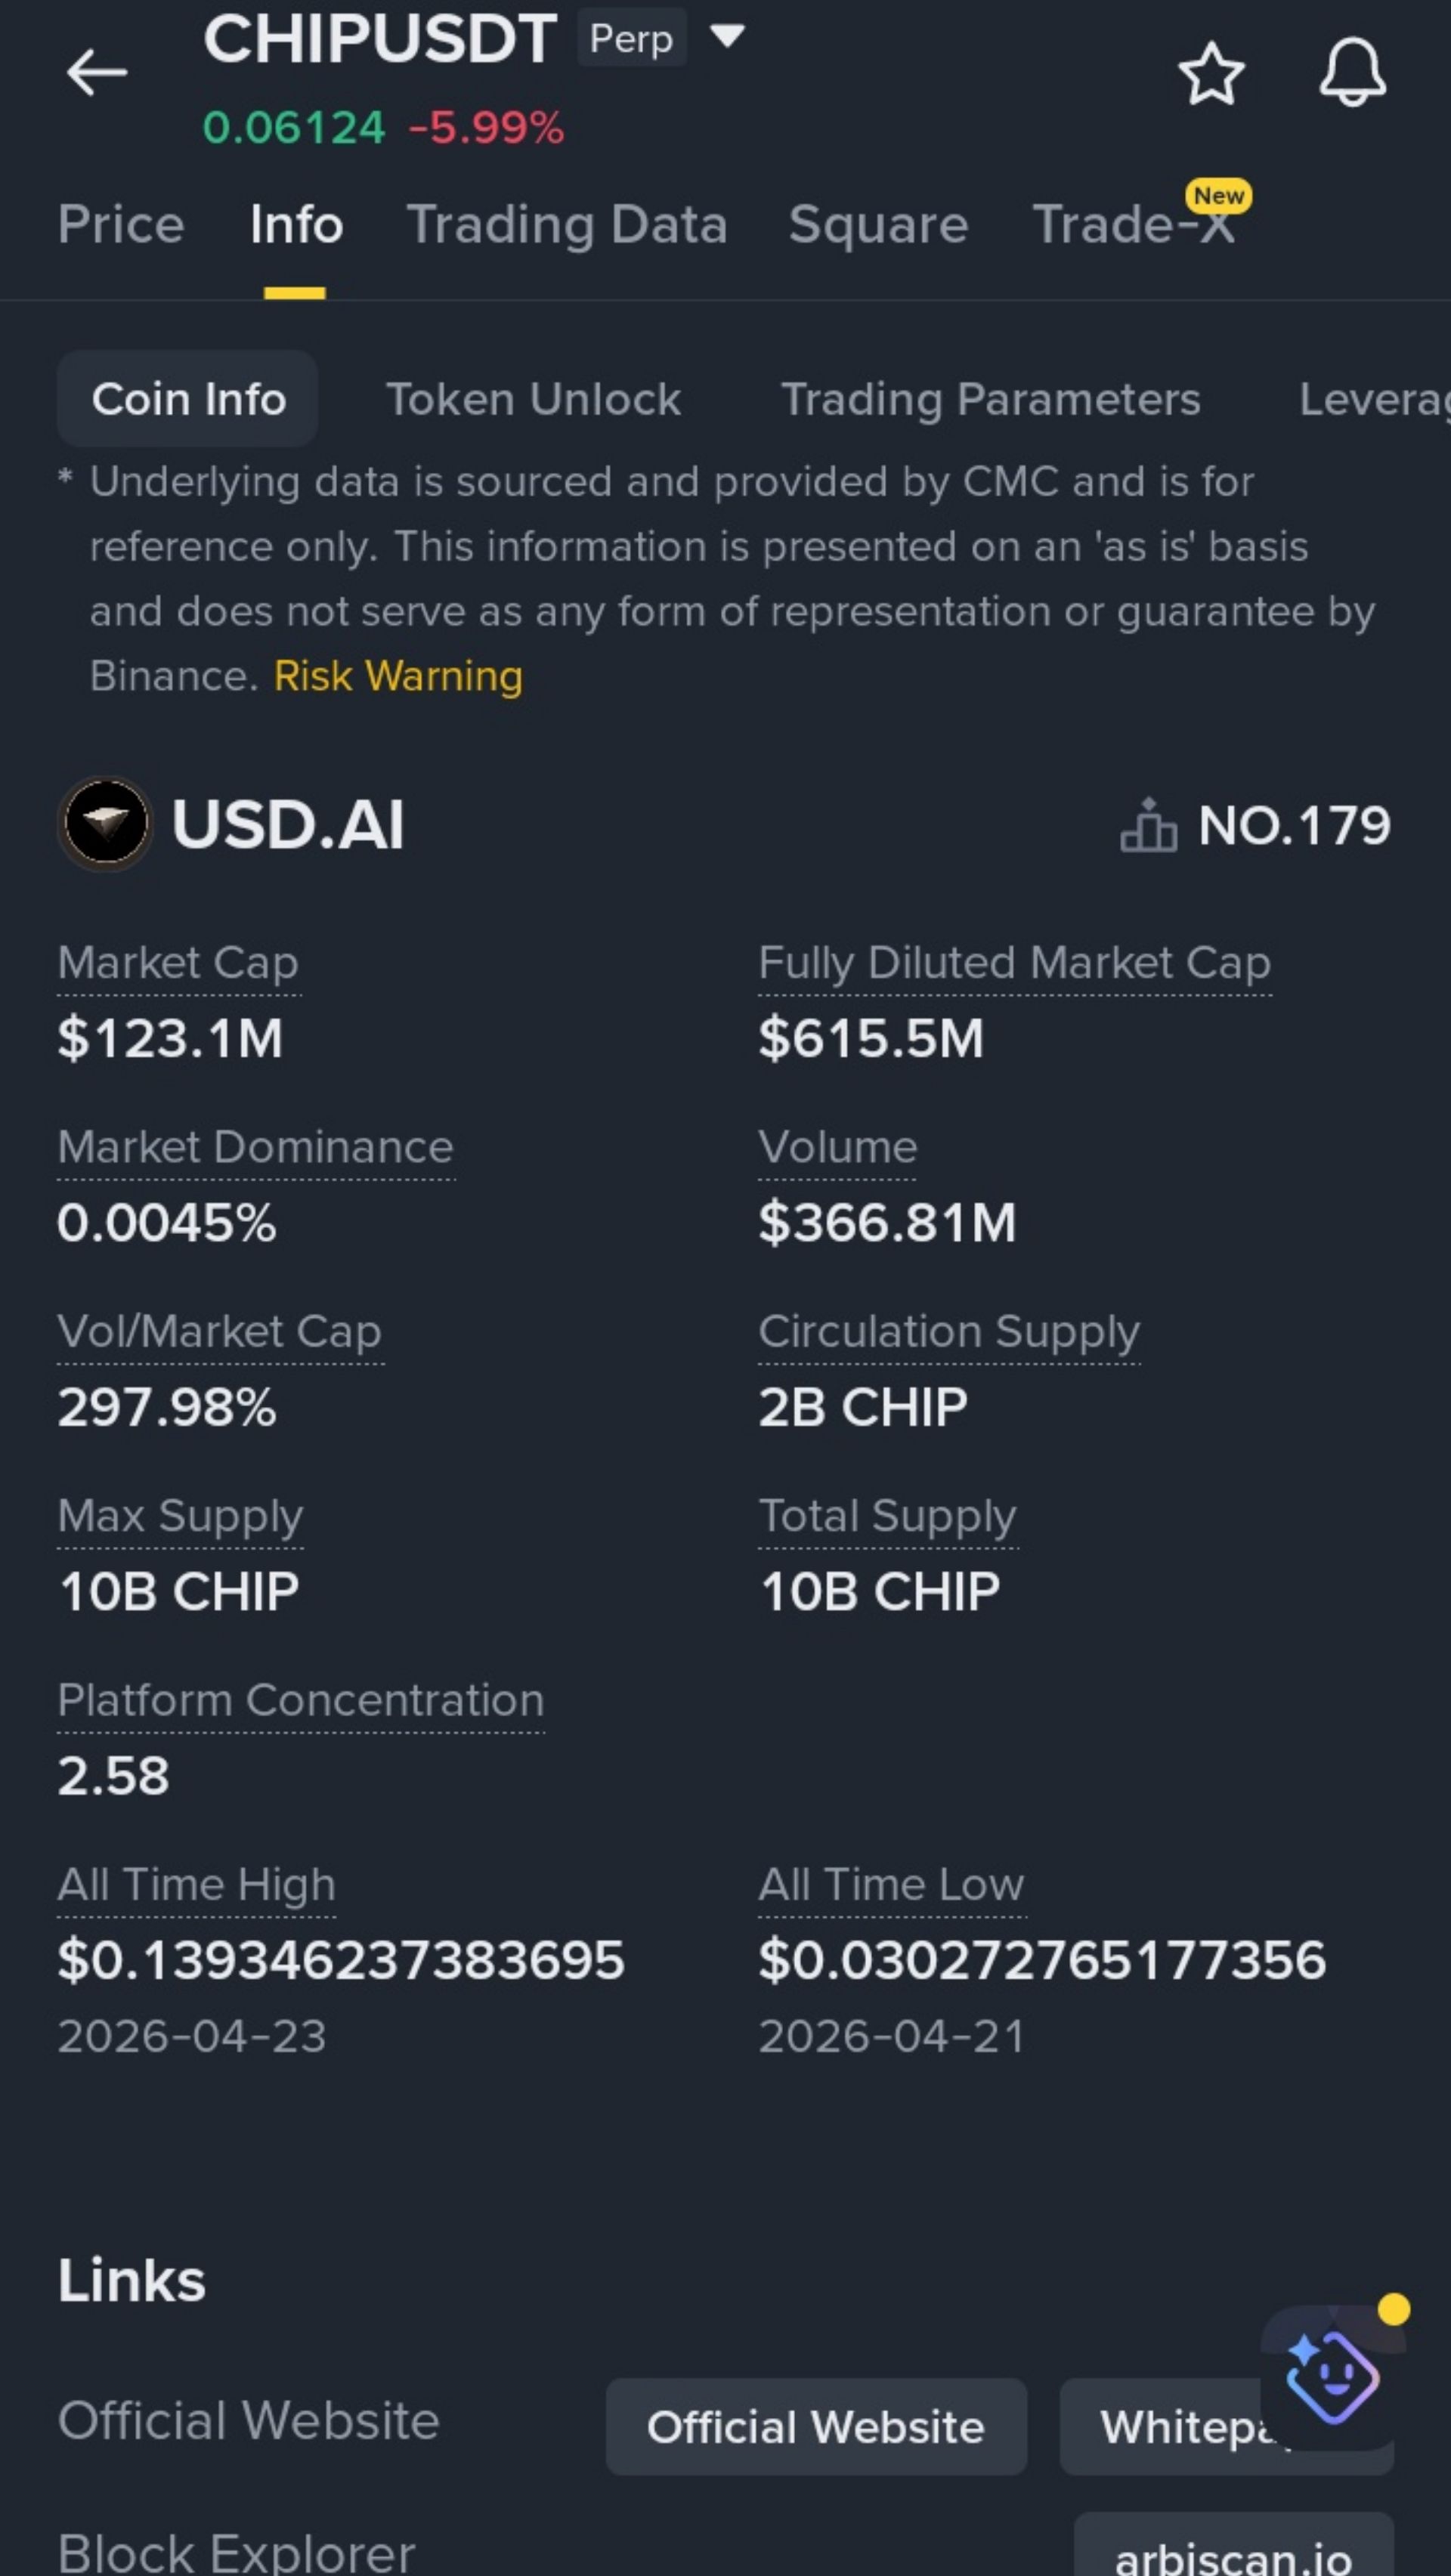This screenshot has width=1451, height=2576.
Task: Switch to the Price tab
Action: click(x=121, y=224)
